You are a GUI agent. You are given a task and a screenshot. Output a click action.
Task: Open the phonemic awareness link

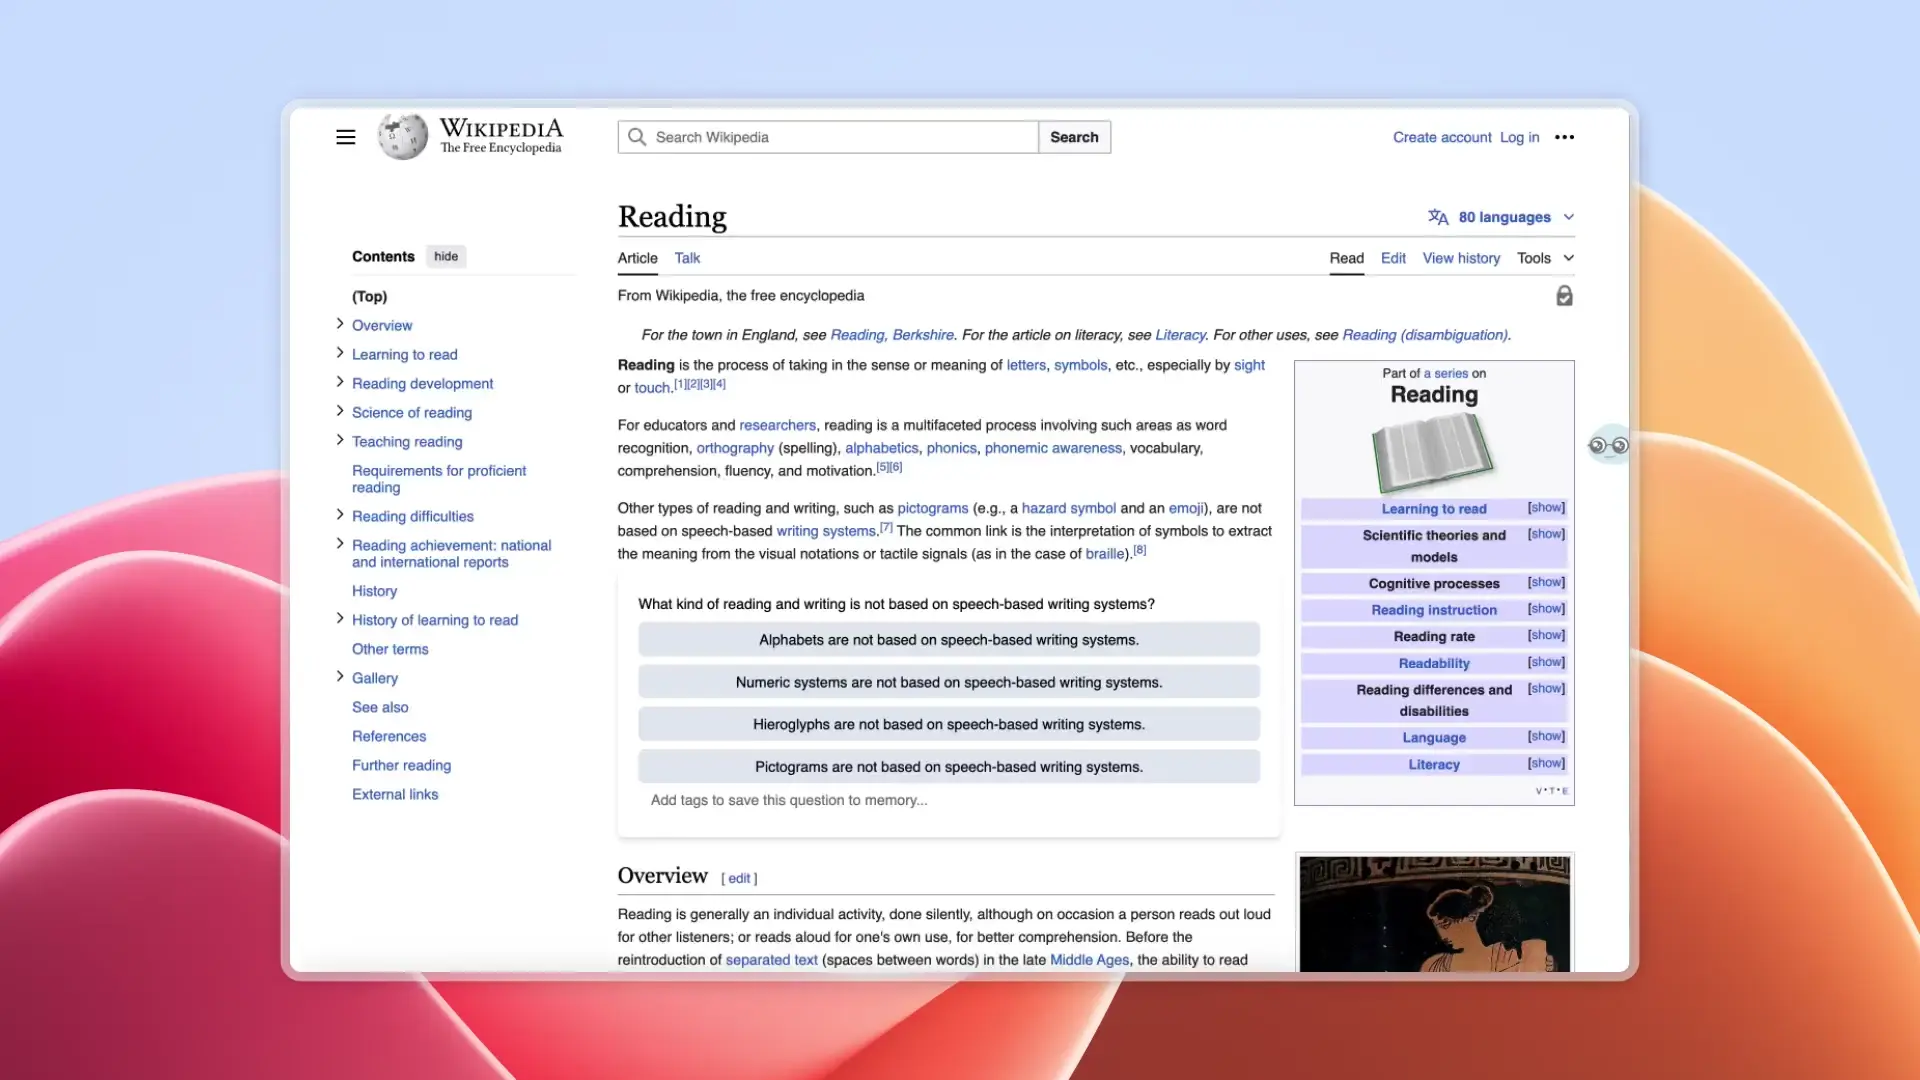click(1053, 448)
